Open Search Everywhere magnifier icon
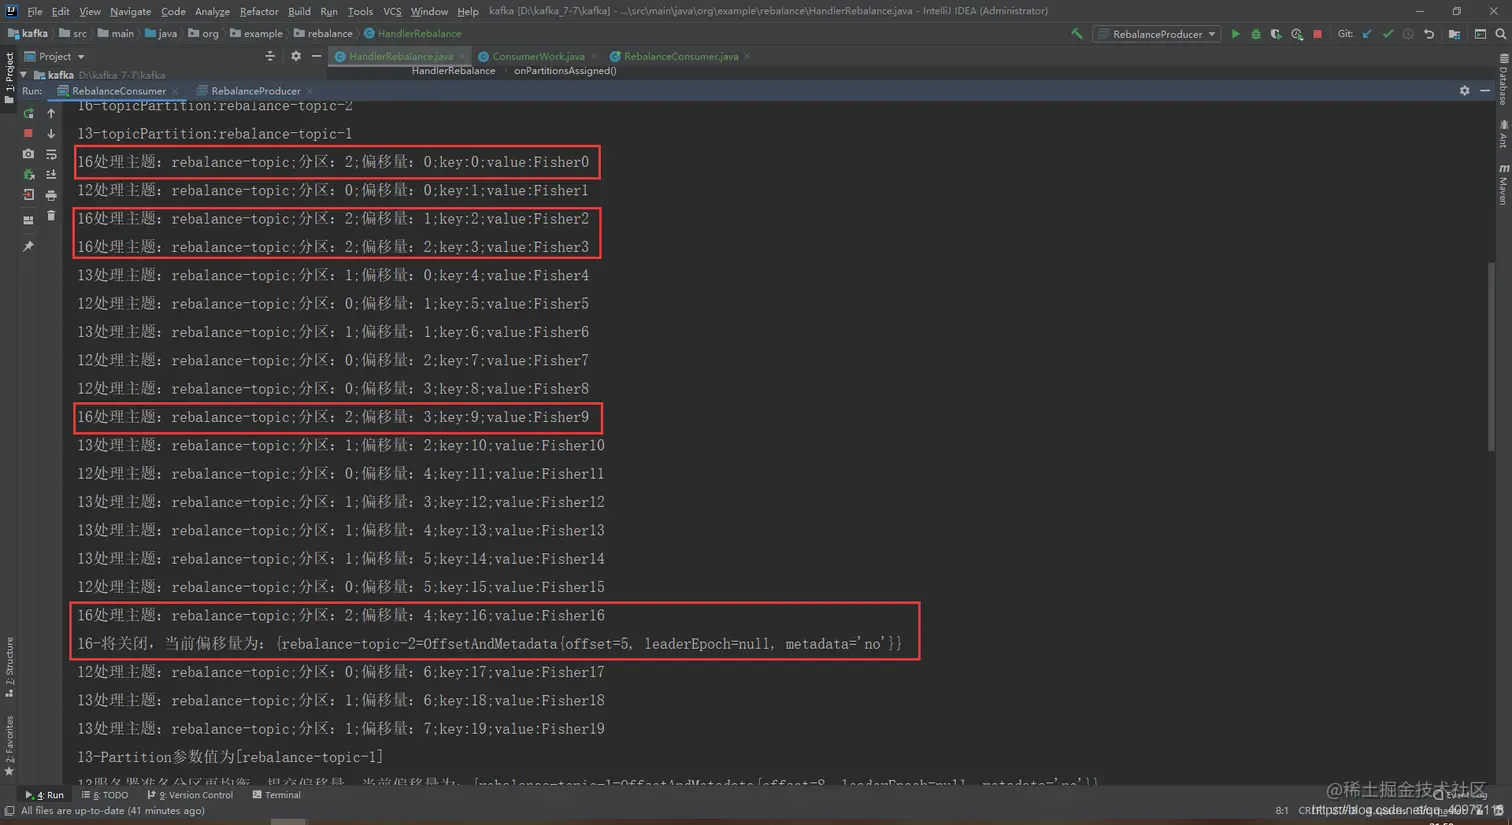 1501,34
